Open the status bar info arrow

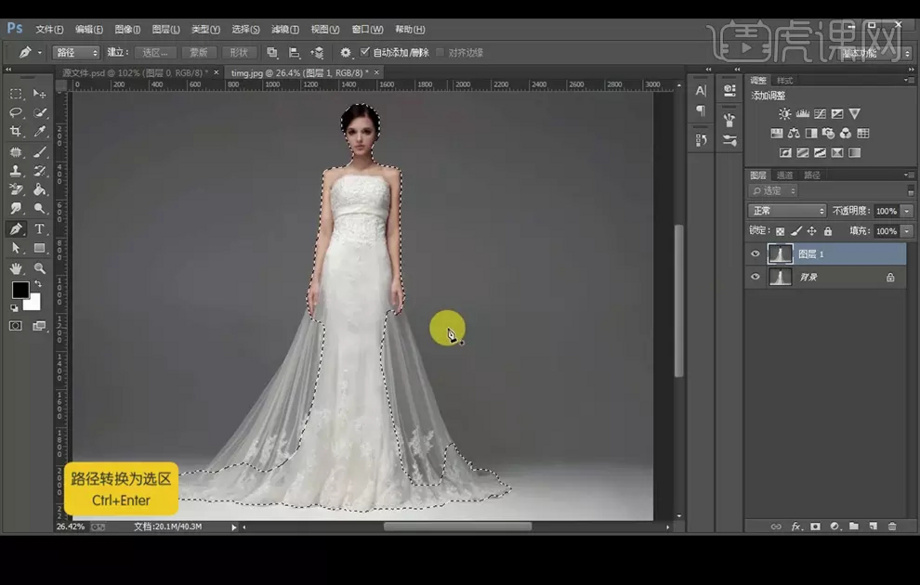tap(234, 527)
